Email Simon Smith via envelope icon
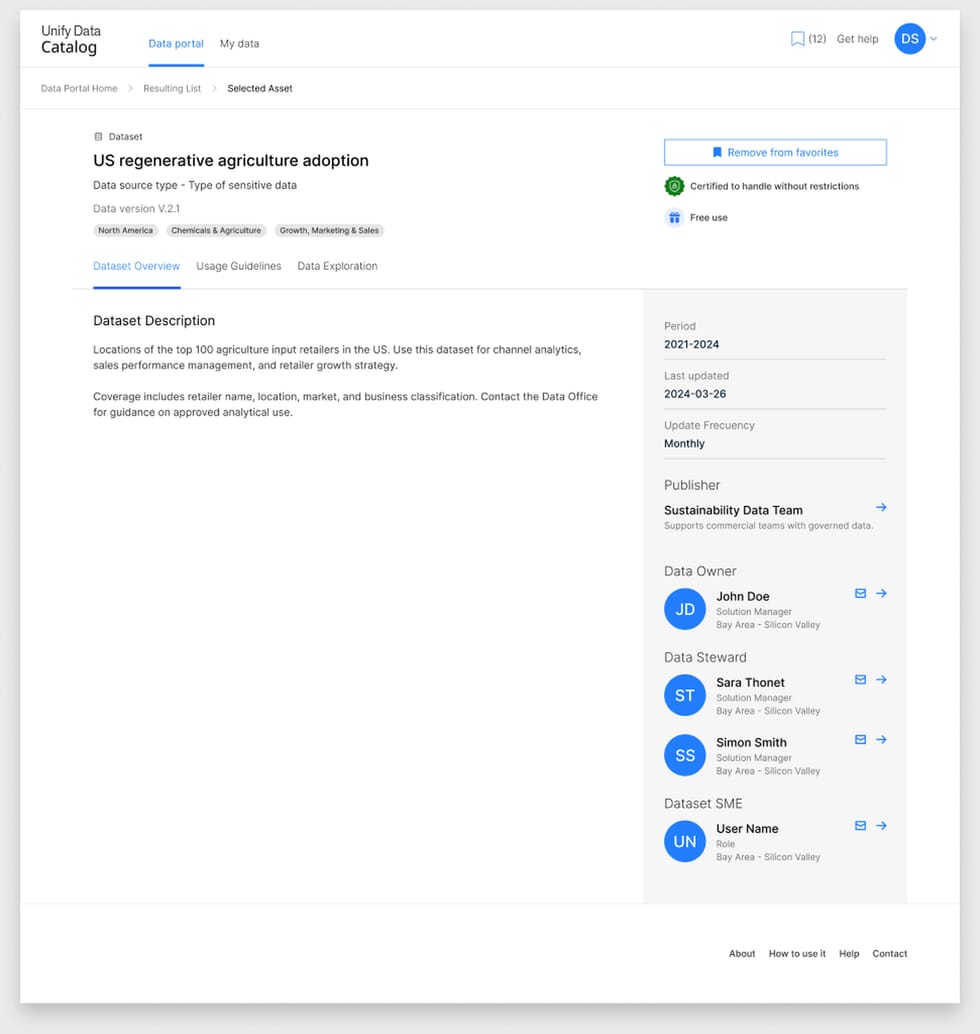980x1034 pixels. (x=861, y=740)
